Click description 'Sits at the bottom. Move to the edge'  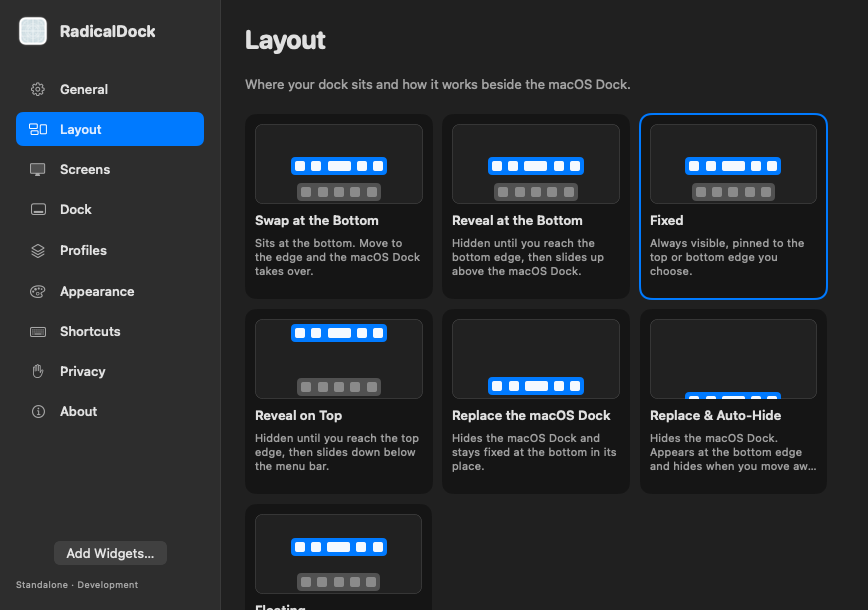[337, 257]
